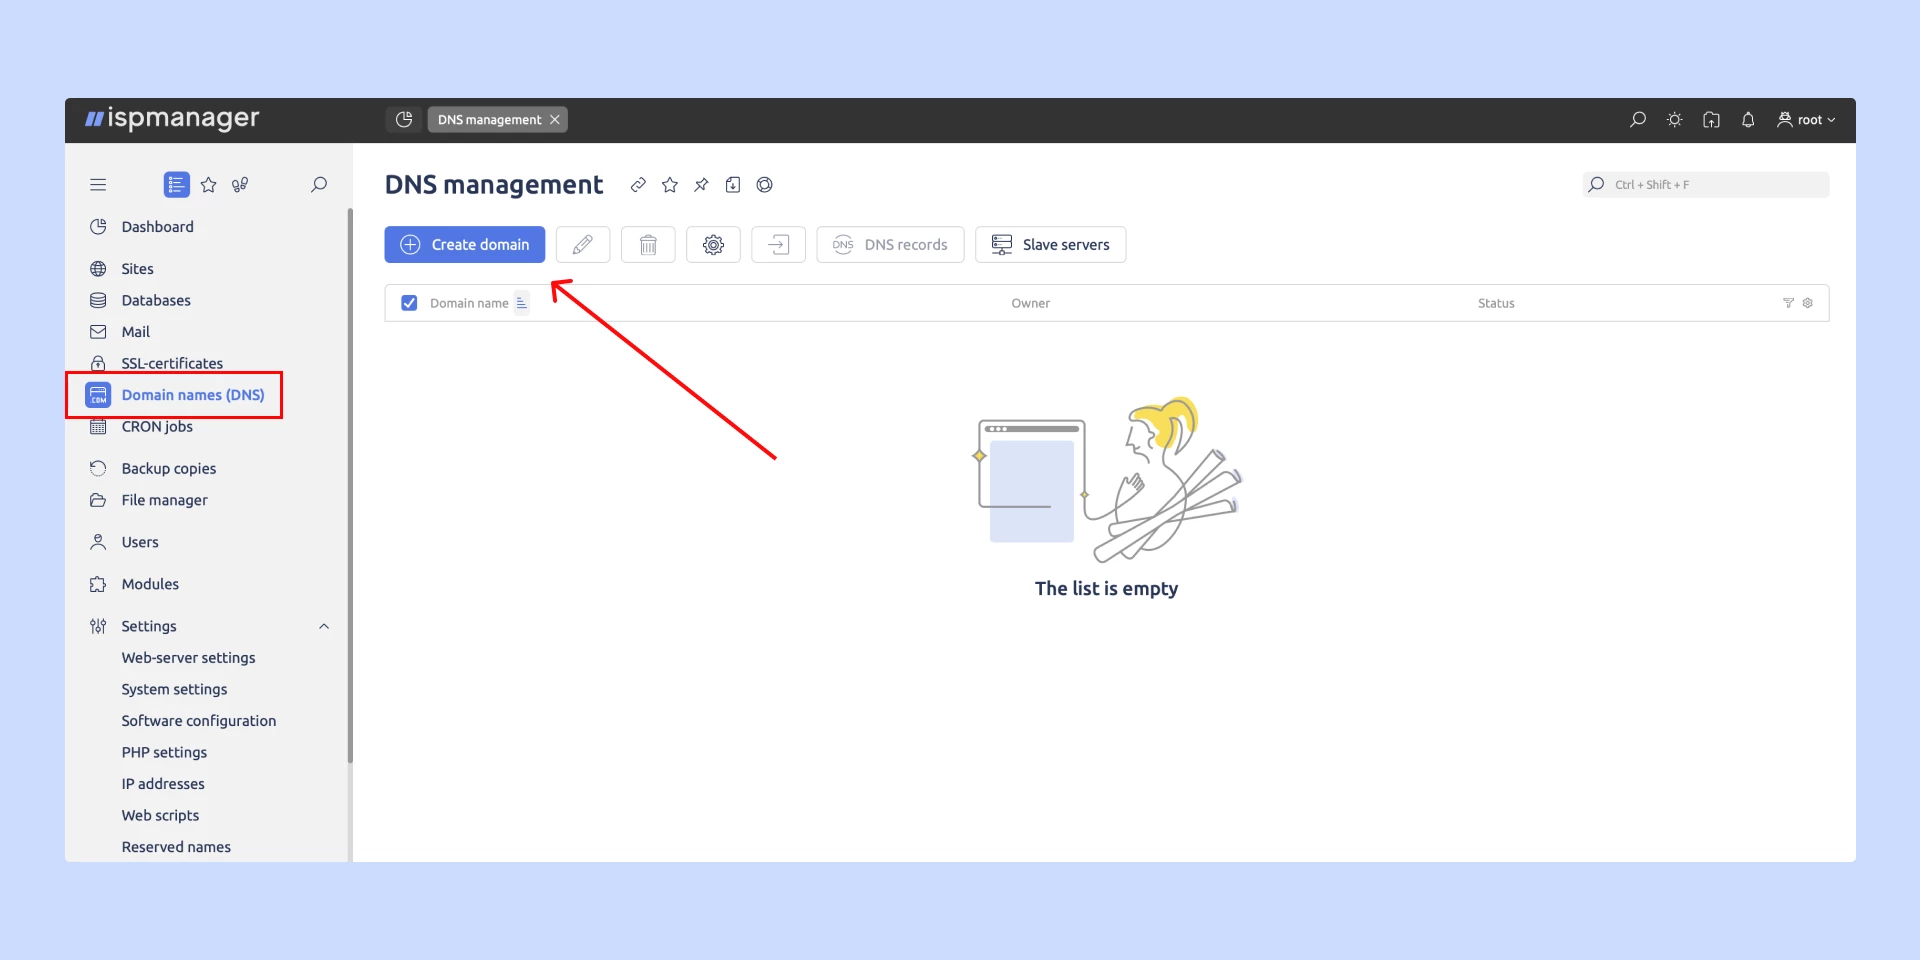Viewport: 1920px width, 960px height.
Task: Open sidebar search magnifier
Action: 319,185
